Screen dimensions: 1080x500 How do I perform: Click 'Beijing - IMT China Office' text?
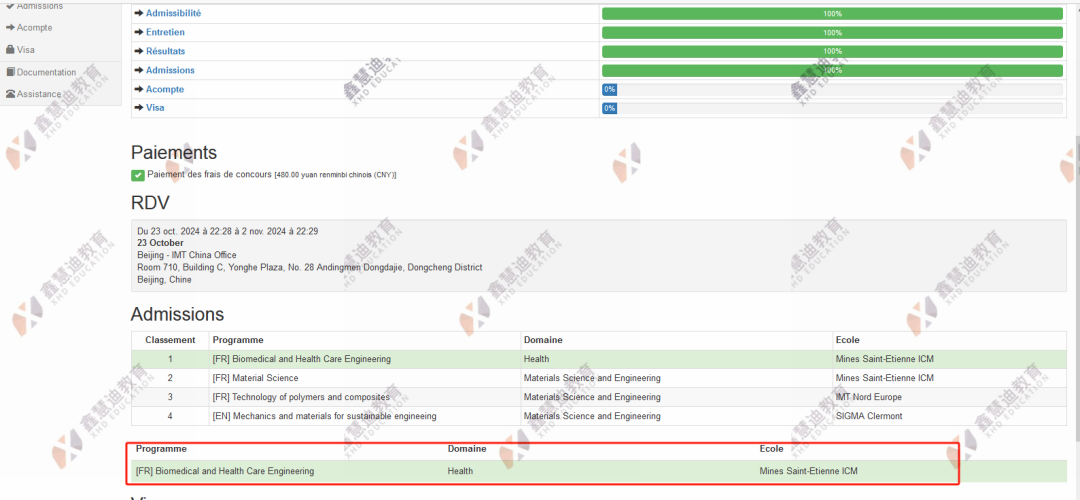click(x=187, y=256)
